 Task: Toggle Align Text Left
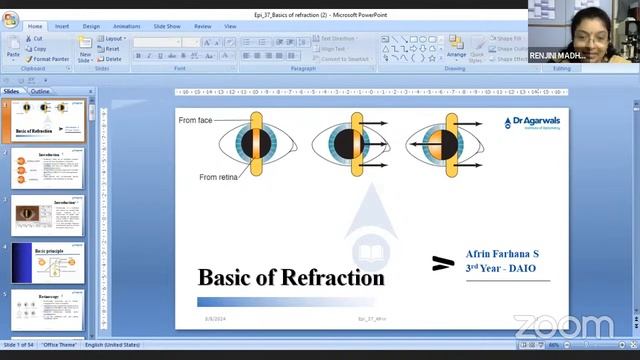tap(246, 56)
